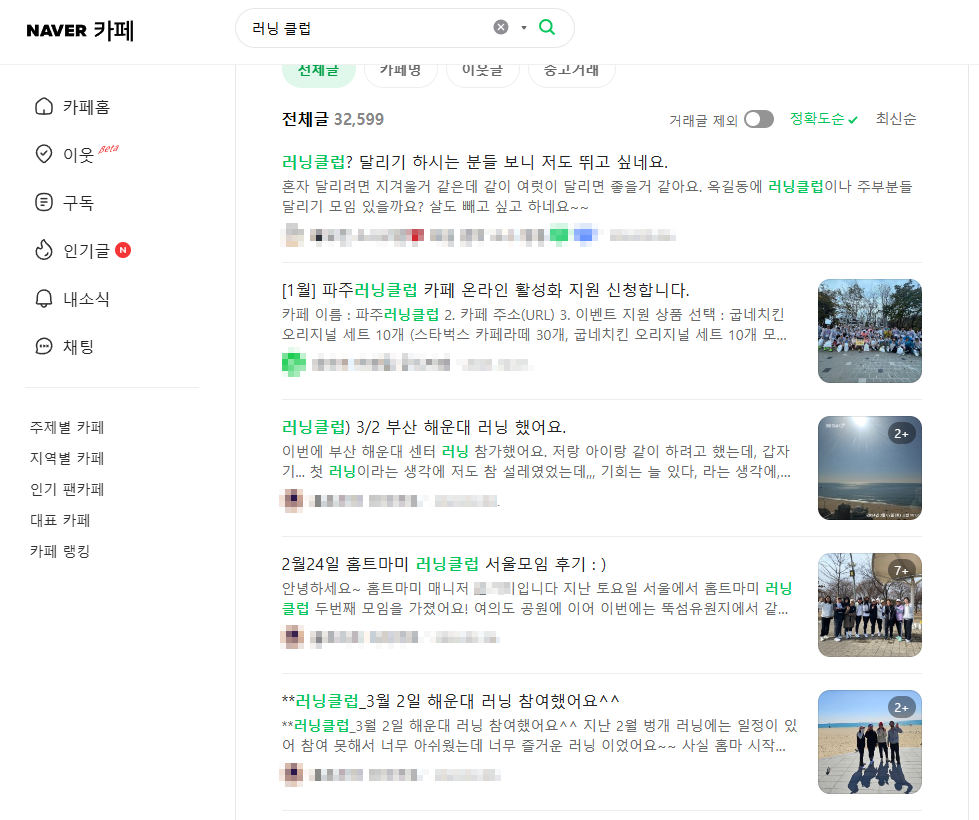Open the 카페 랭킹 link
This screenshot has height=820, width=979.
pyautogui.click(x=60, y=551)
